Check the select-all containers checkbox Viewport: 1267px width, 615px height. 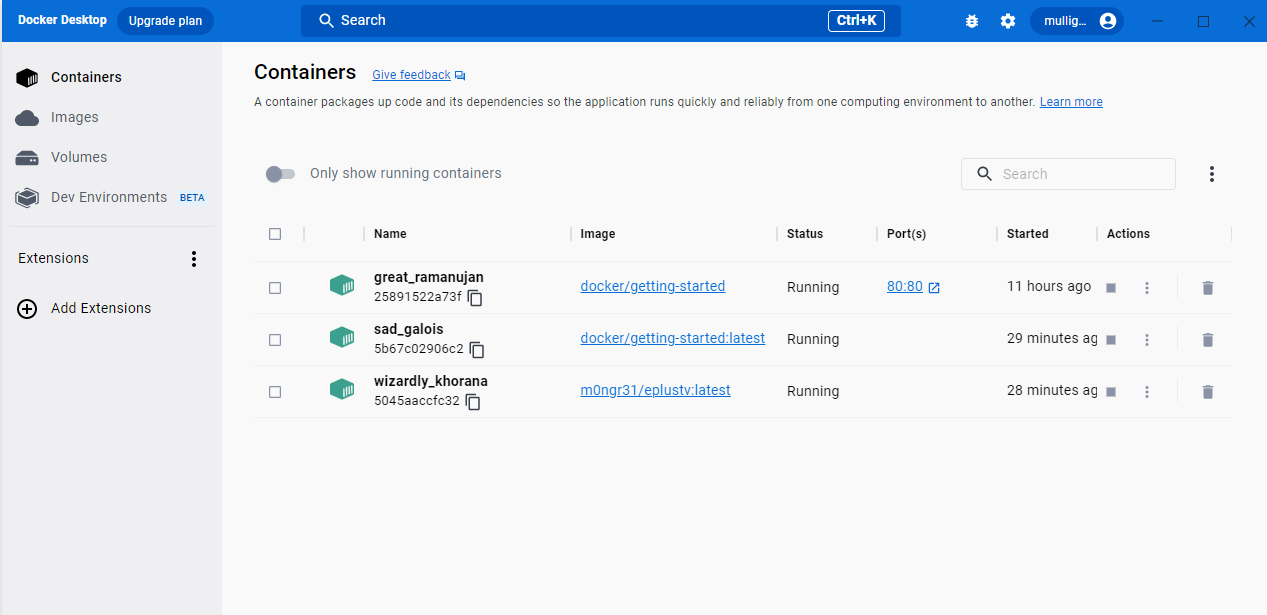coord(275,233)
